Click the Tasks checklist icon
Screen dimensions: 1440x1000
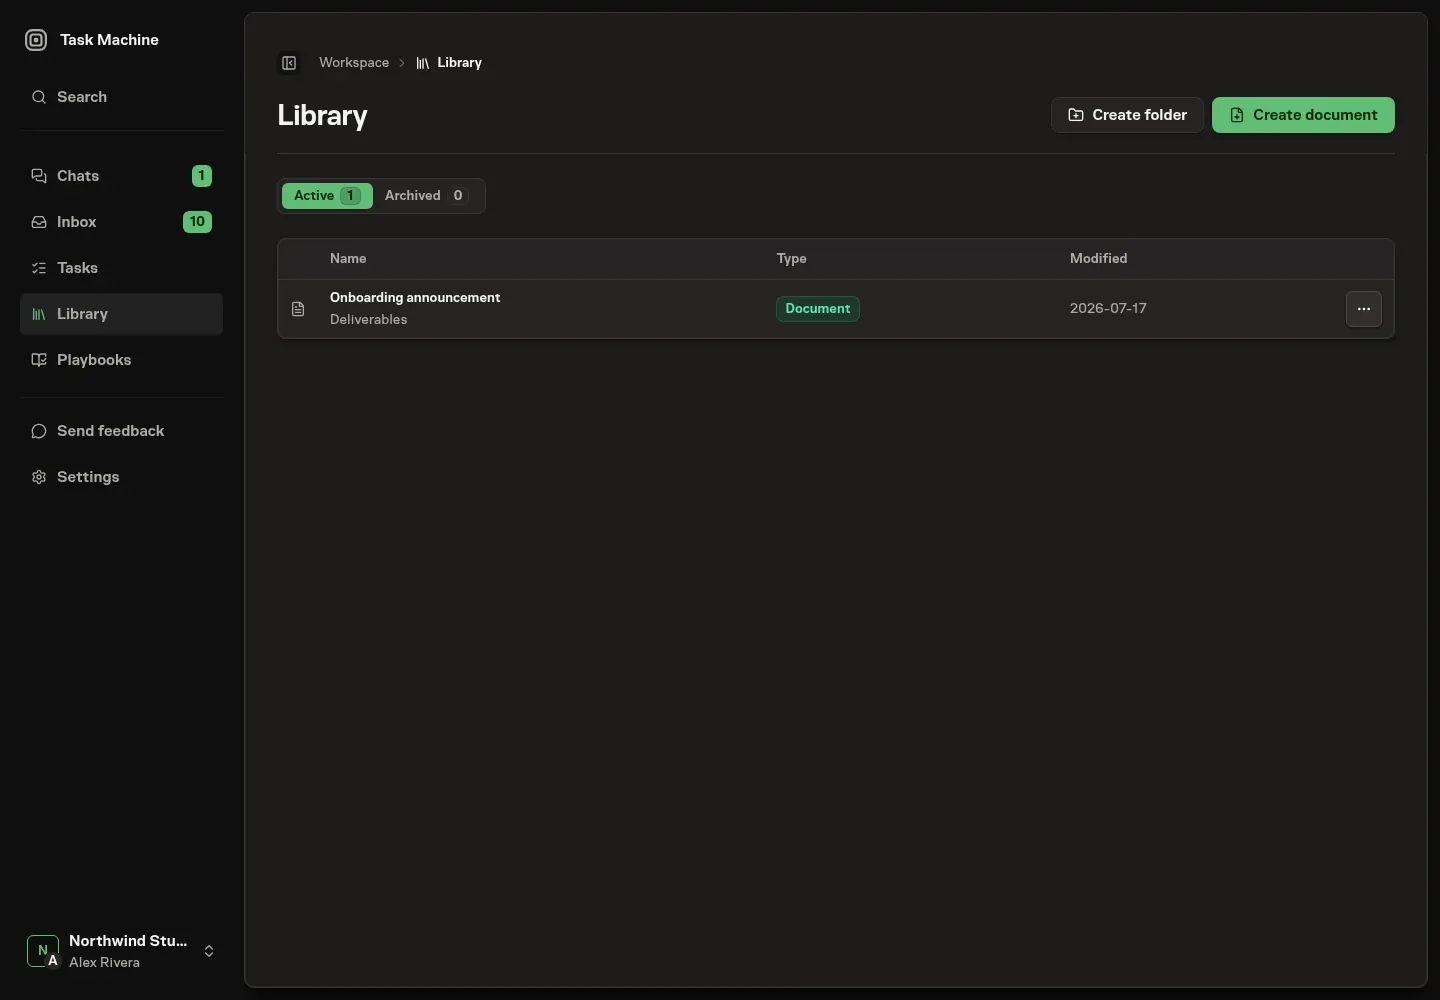point(39,268)
